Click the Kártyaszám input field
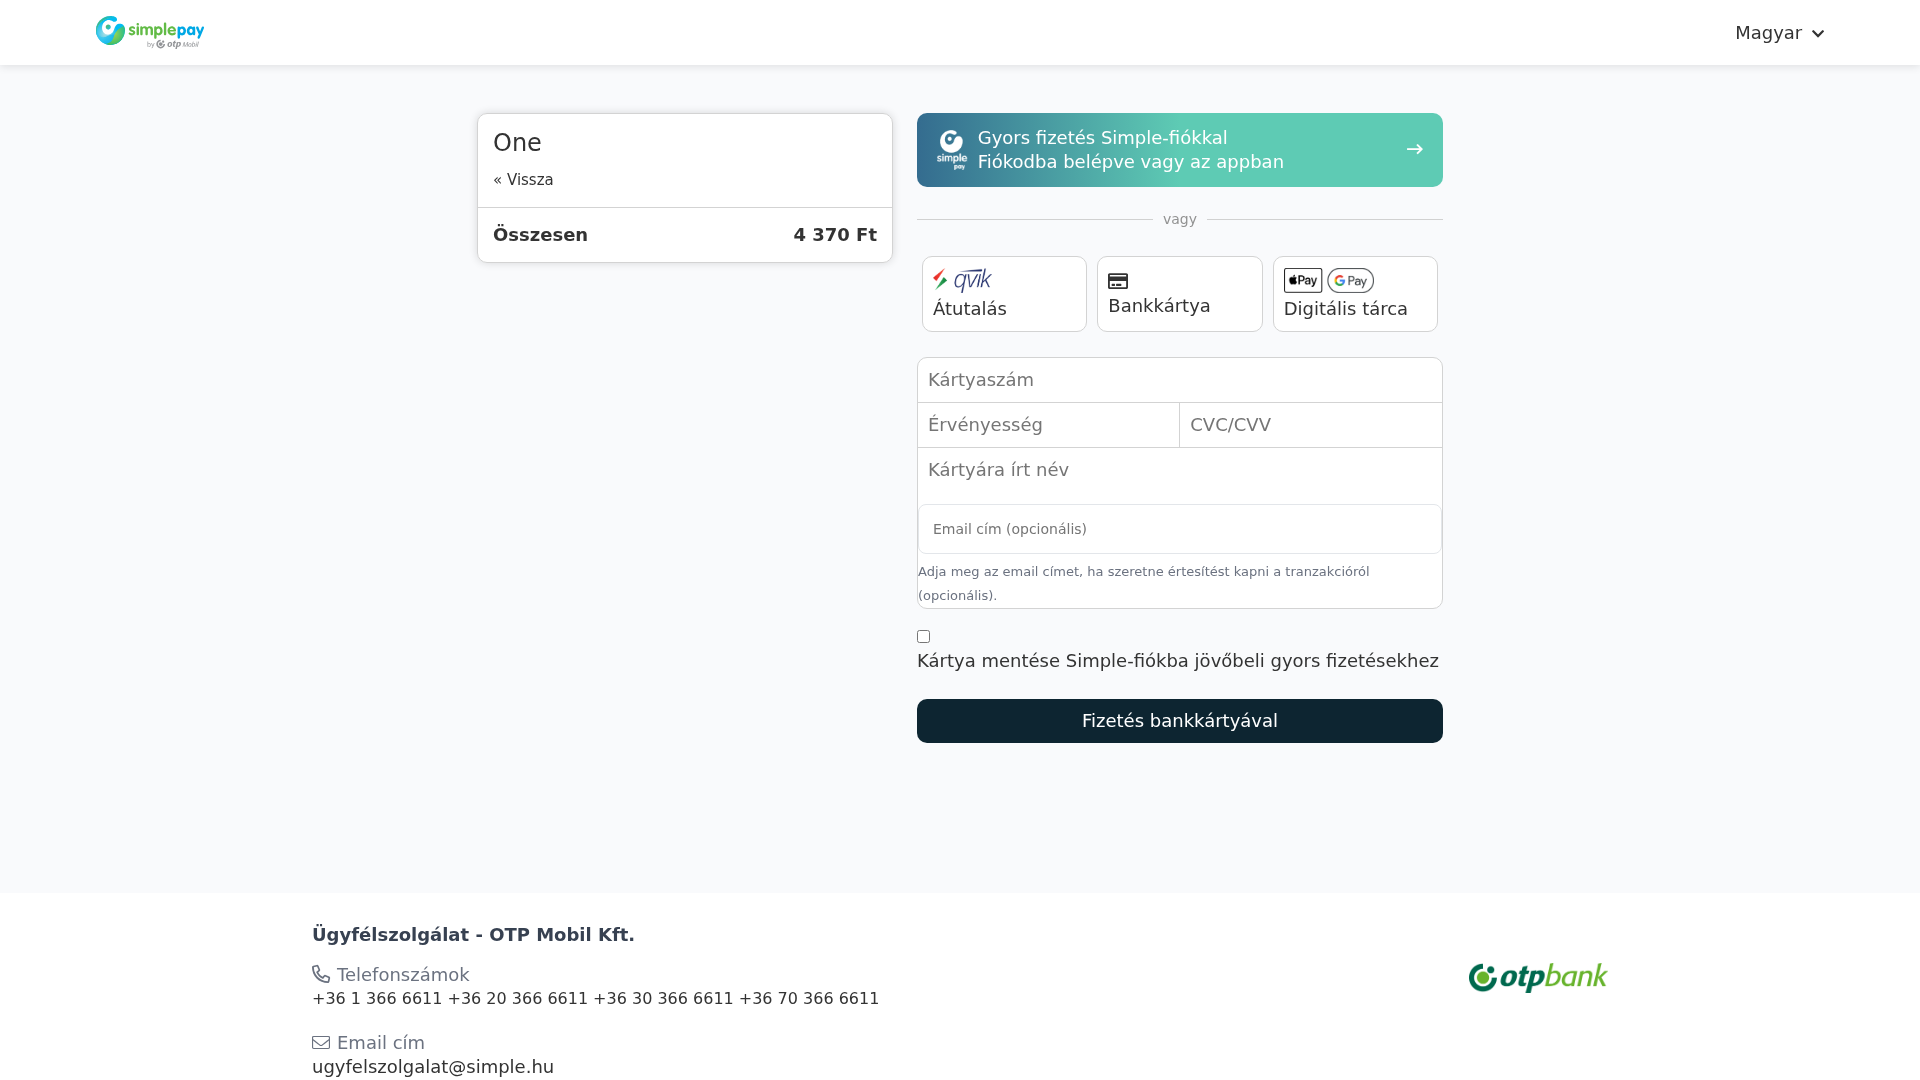Viewport: 1920px width, 1080px height. [x=1179, y=380]
